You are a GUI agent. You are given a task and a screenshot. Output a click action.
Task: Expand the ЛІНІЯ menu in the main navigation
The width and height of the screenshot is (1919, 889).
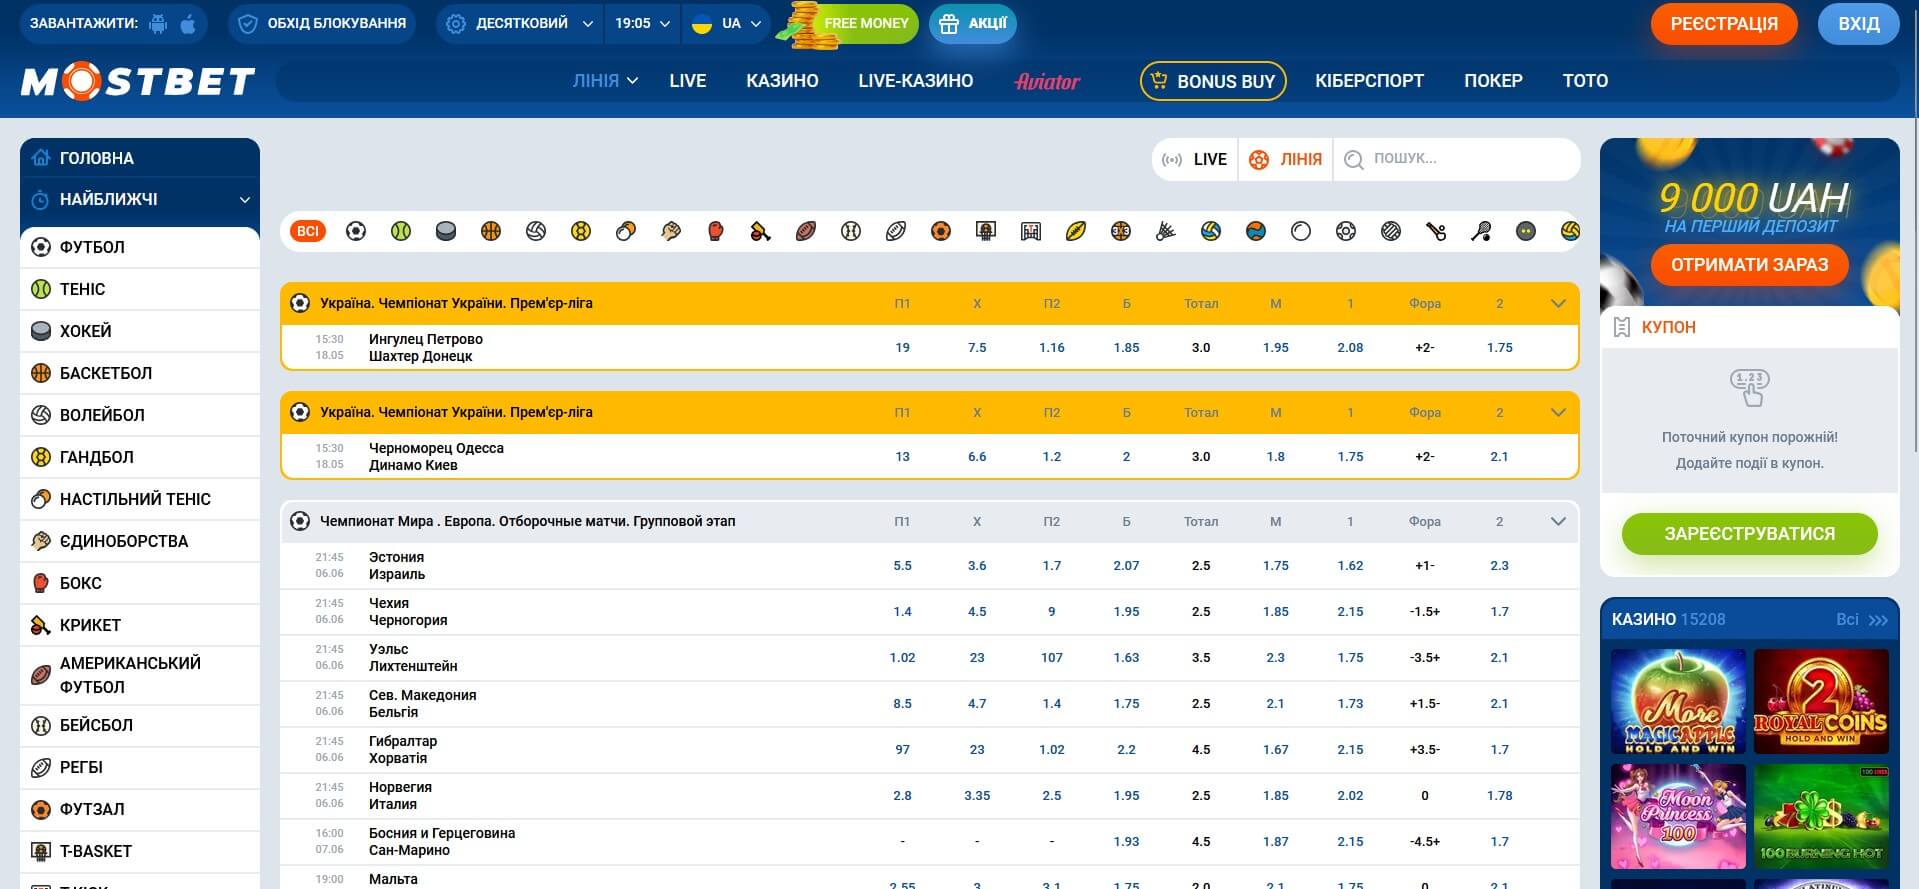pyautogui.click(x=605, y=81)
